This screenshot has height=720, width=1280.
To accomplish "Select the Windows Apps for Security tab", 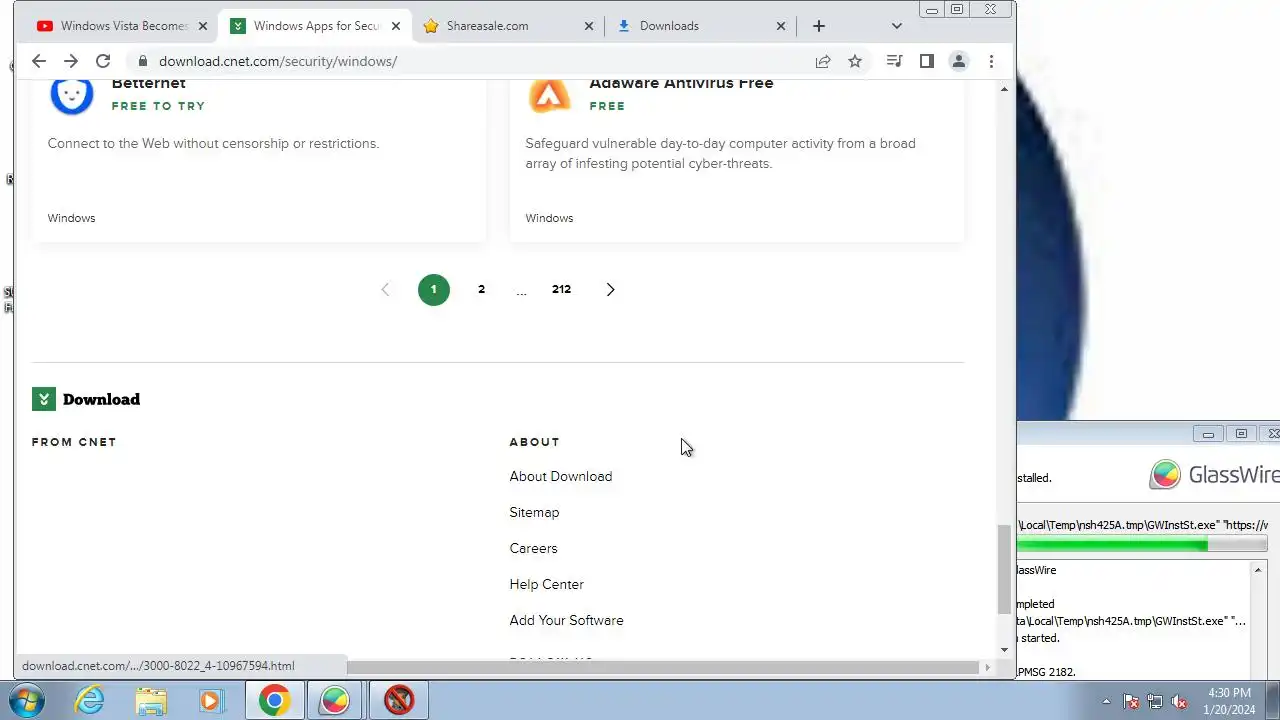I will tap(314, 26).
